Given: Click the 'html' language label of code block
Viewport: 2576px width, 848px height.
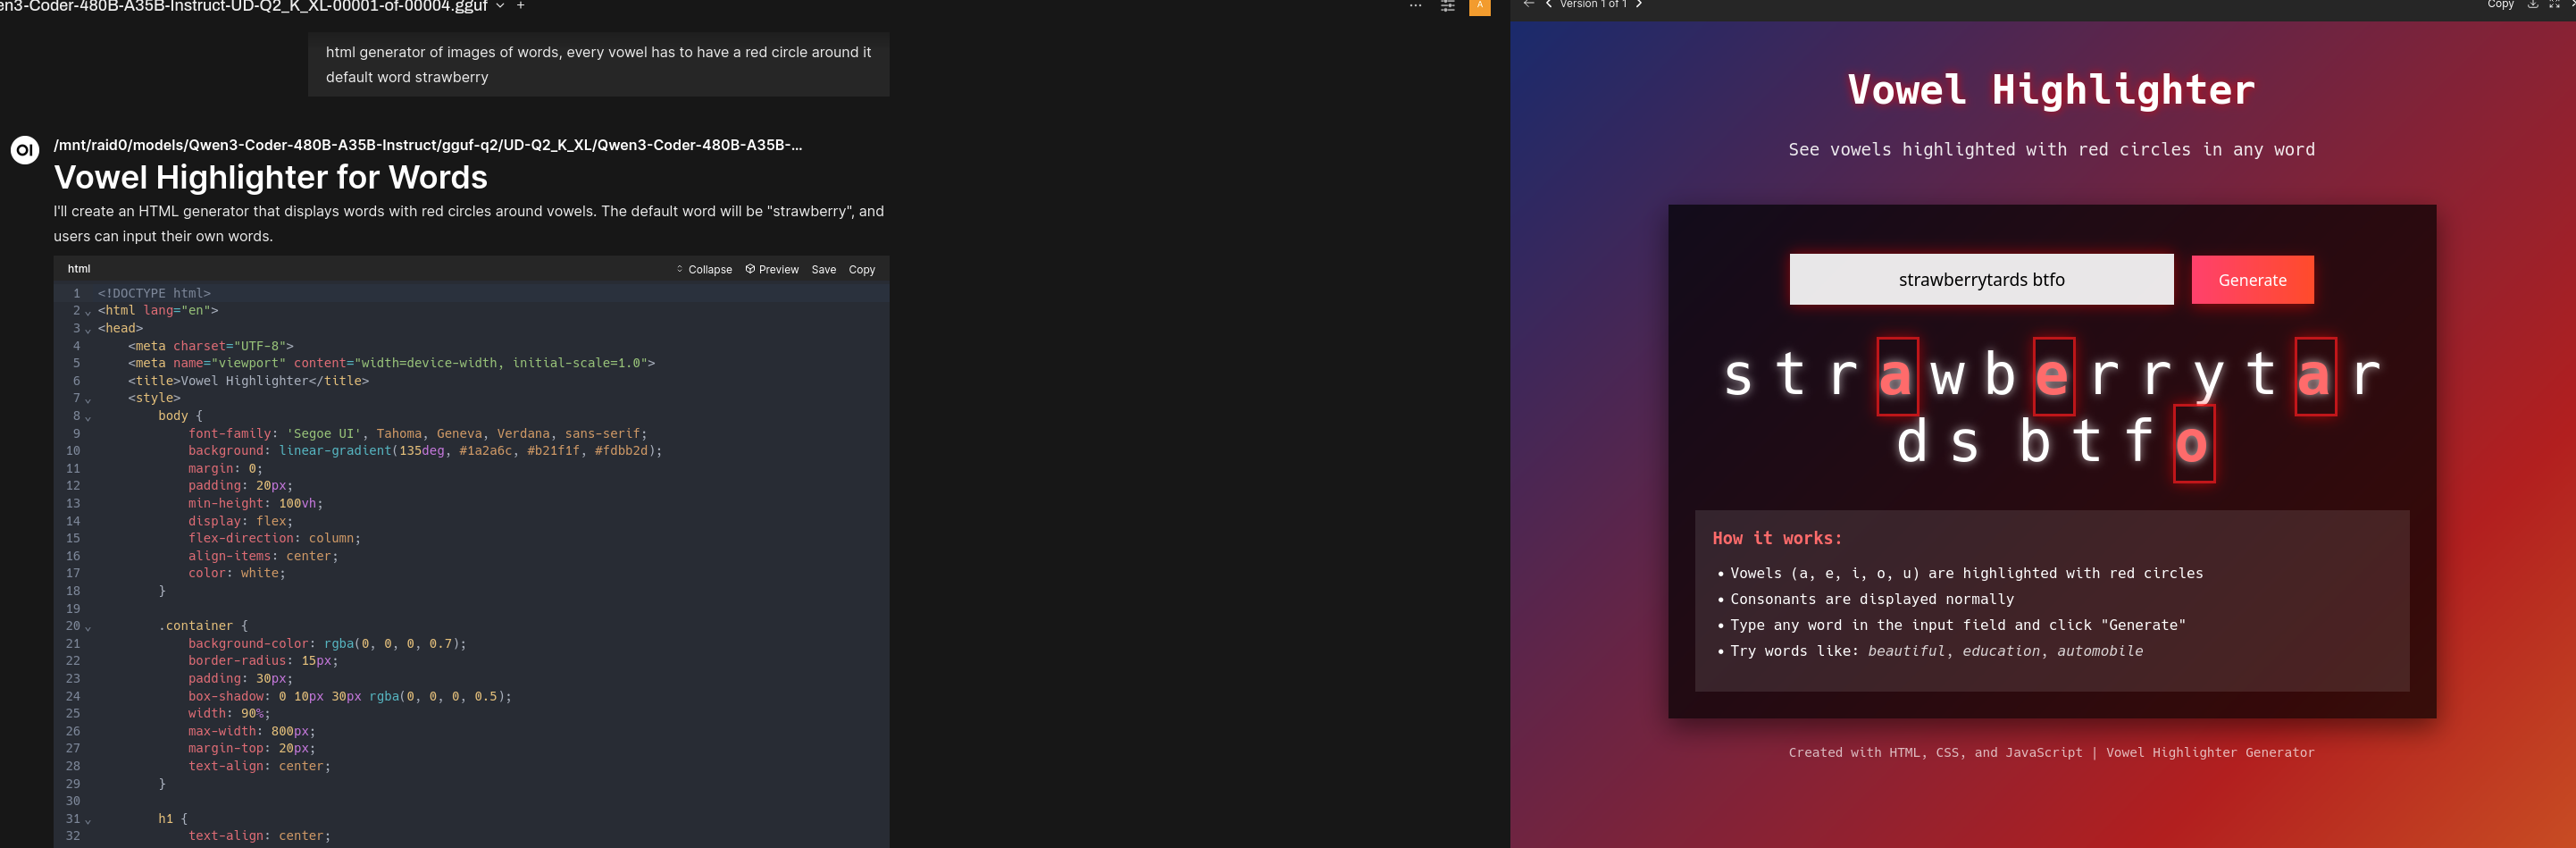Looking at the screenshot, I should 79,269.
